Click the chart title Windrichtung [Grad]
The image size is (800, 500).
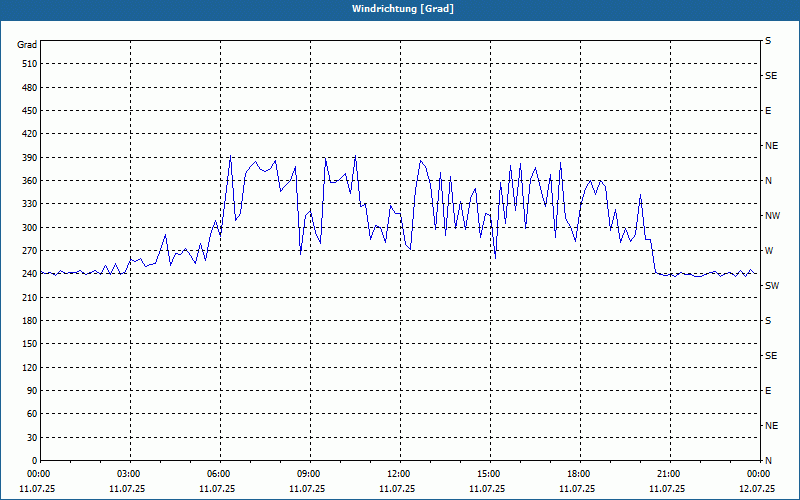(403, 9)
